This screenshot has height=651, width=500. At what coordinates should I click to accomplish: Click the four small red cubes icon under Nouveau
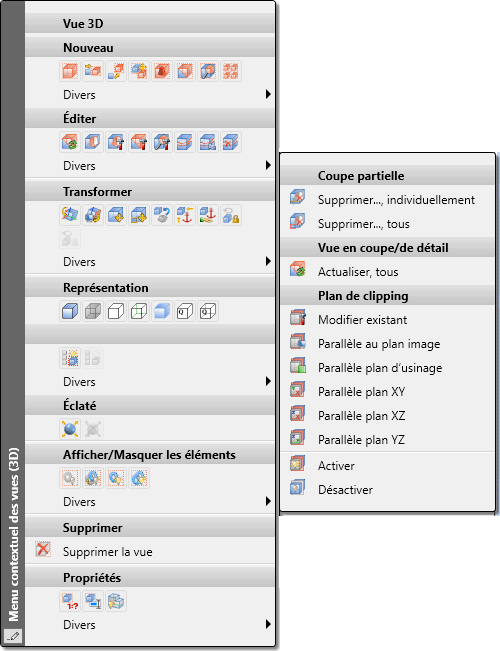[x=231, y=71]
